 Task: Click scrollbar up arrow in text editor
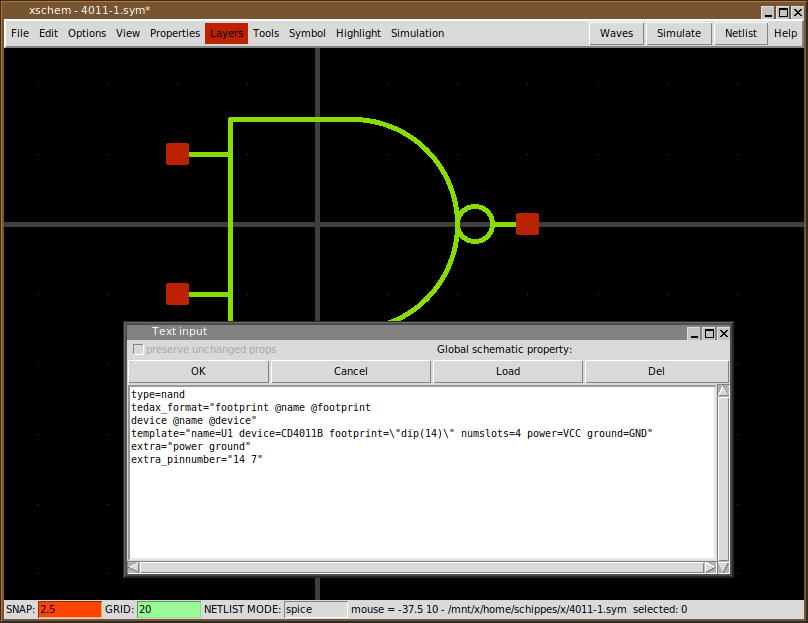click(x=723, y=391)
